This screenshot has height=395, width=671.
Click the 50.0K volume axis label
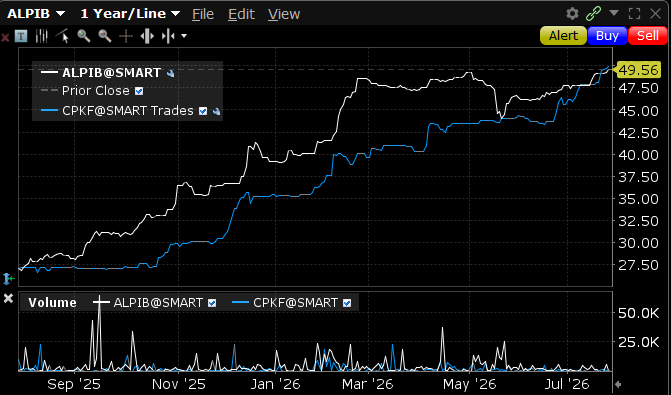pyautogui.click(x=638, y=313)
